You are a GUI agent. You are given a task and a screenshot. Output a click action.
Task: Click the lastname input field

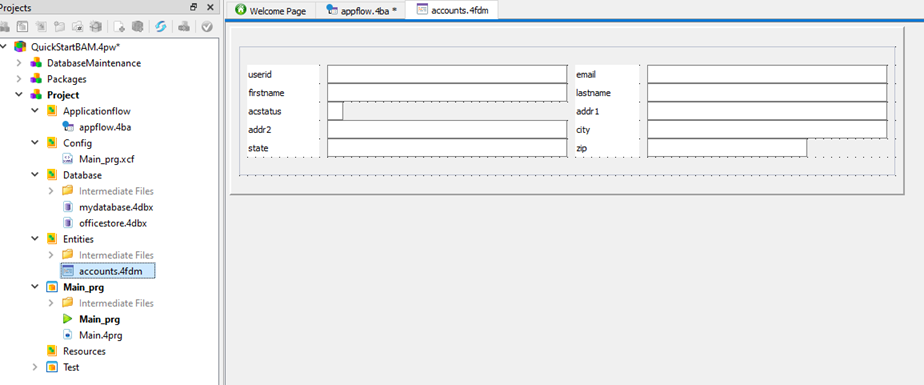tap(767, 93)
